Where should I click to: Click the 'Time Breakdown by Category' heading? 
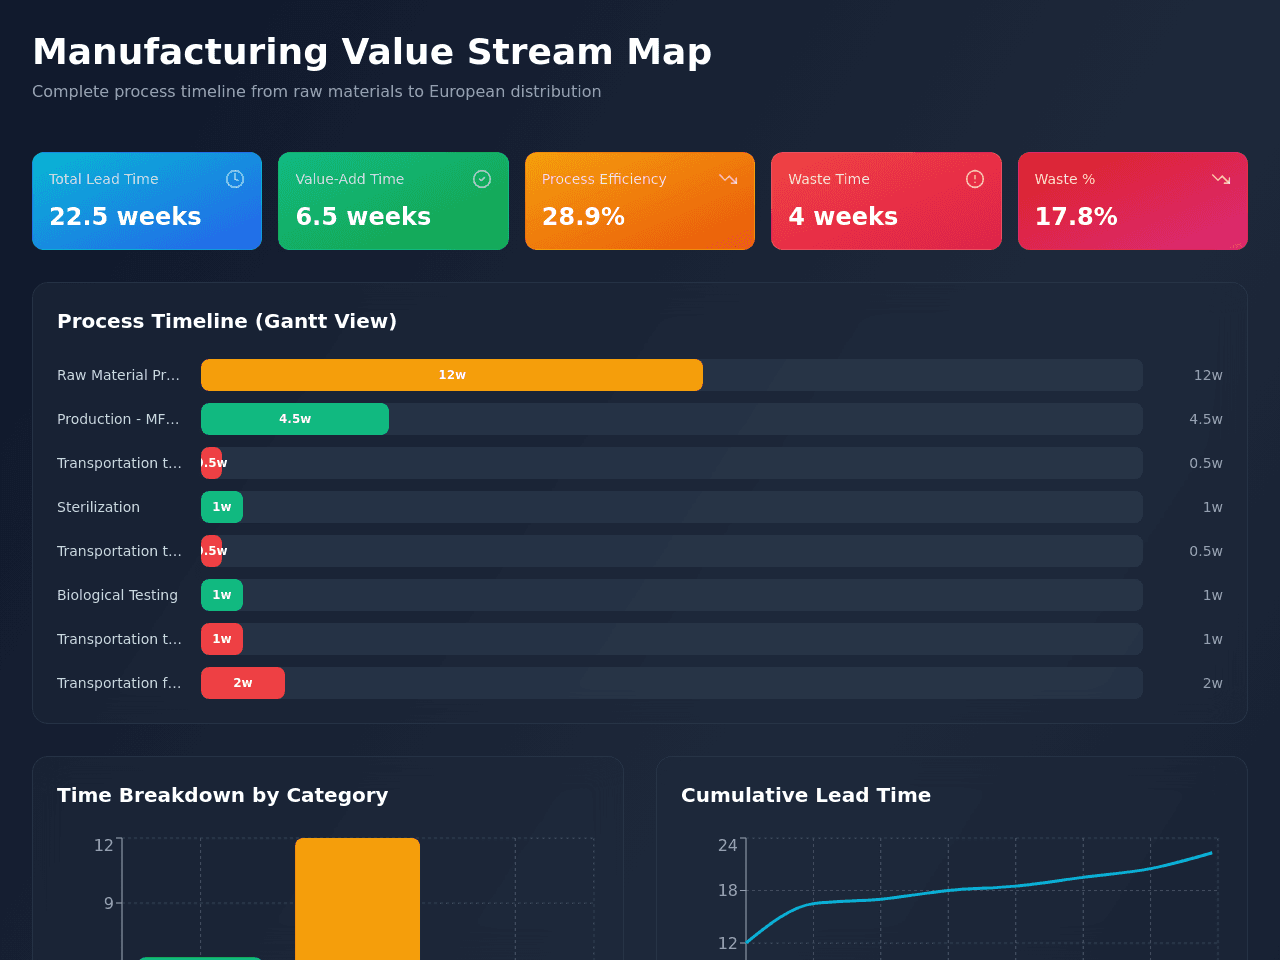pyautogui.click(x=222, y=795)
